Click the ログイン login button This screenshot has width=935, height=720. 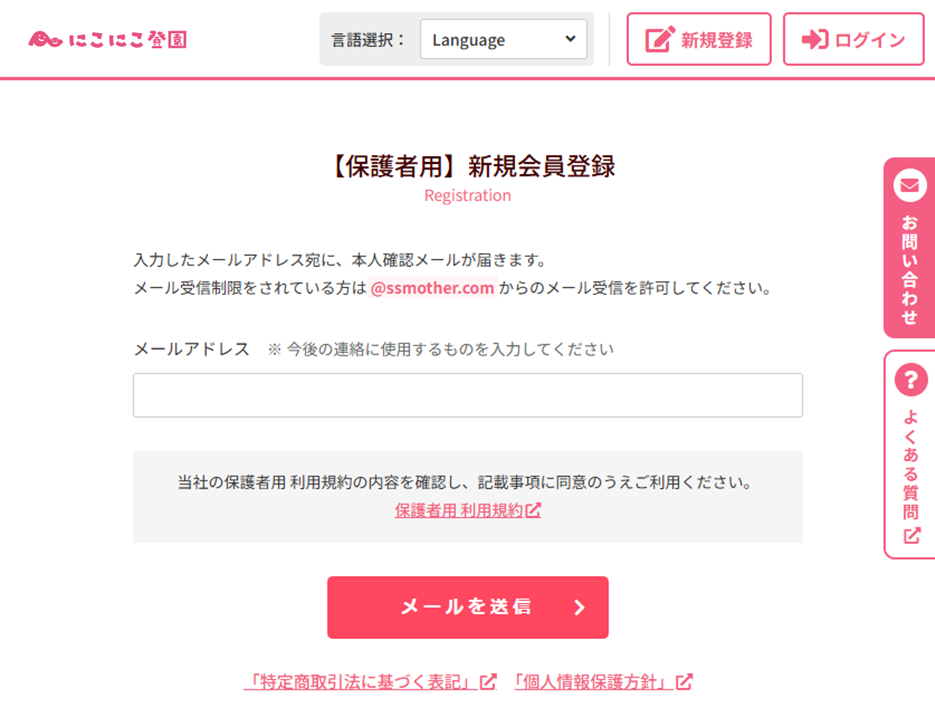853,38
